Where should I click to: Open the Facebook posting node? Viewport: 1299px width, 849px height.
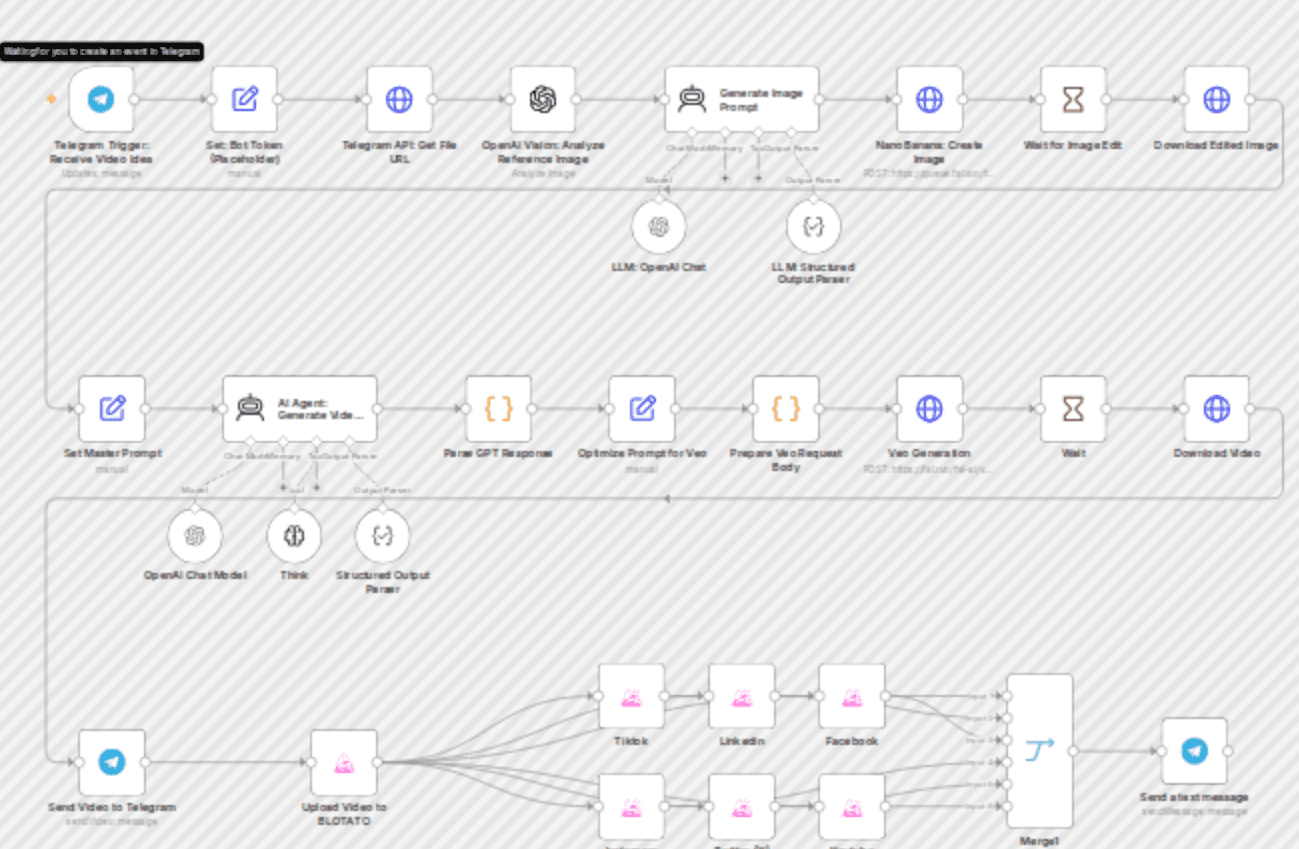(852, 696)
